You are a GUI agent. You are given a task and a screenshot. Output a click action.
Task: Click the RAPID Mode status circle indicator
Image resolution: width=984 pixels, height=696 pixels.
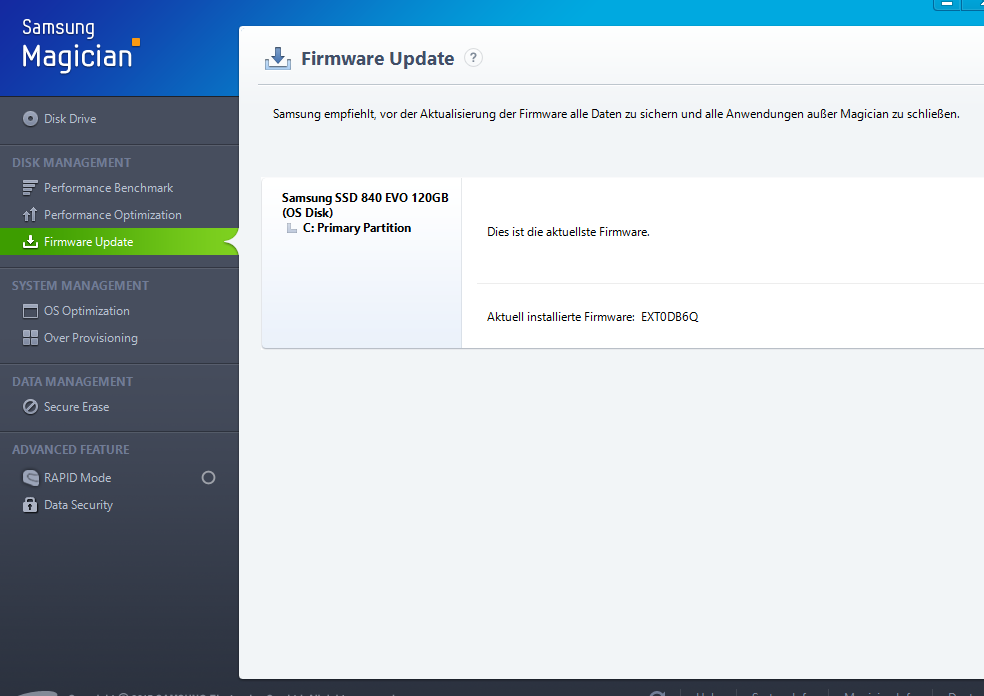pos(208,478)
